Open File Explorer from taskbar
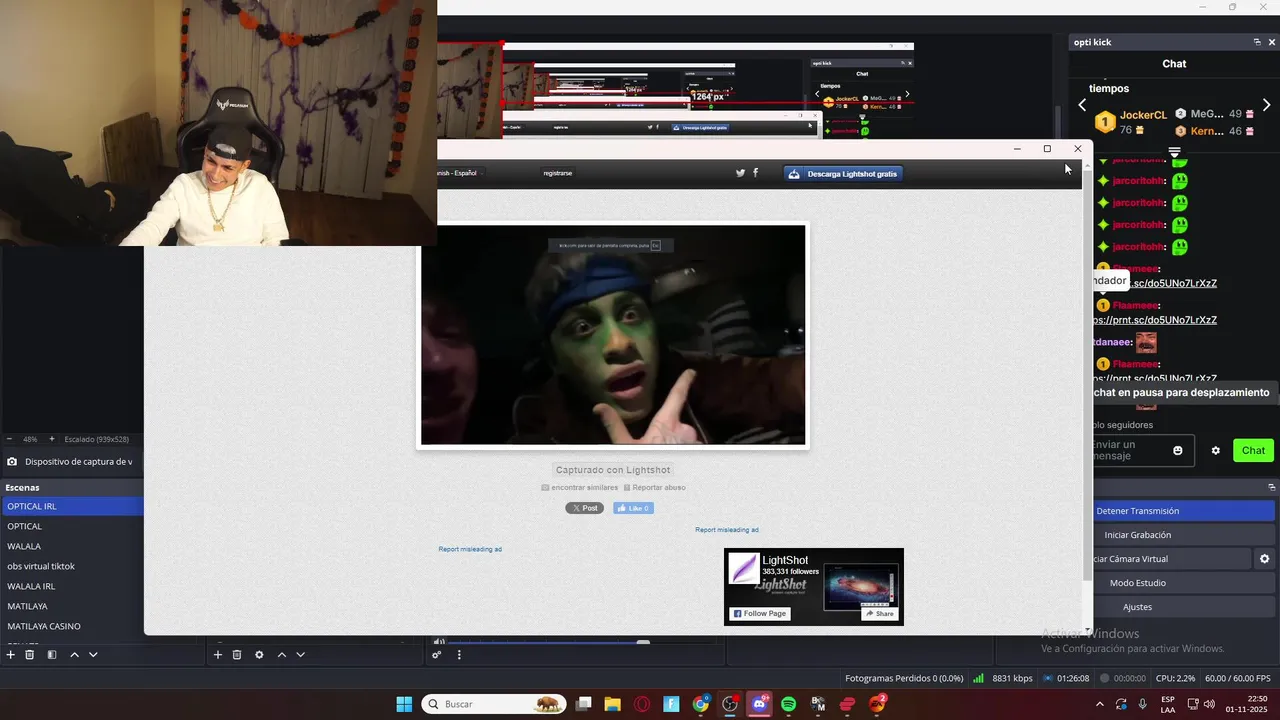The image size is (1280, 720). pyautogui.click(x=612, y=704)
